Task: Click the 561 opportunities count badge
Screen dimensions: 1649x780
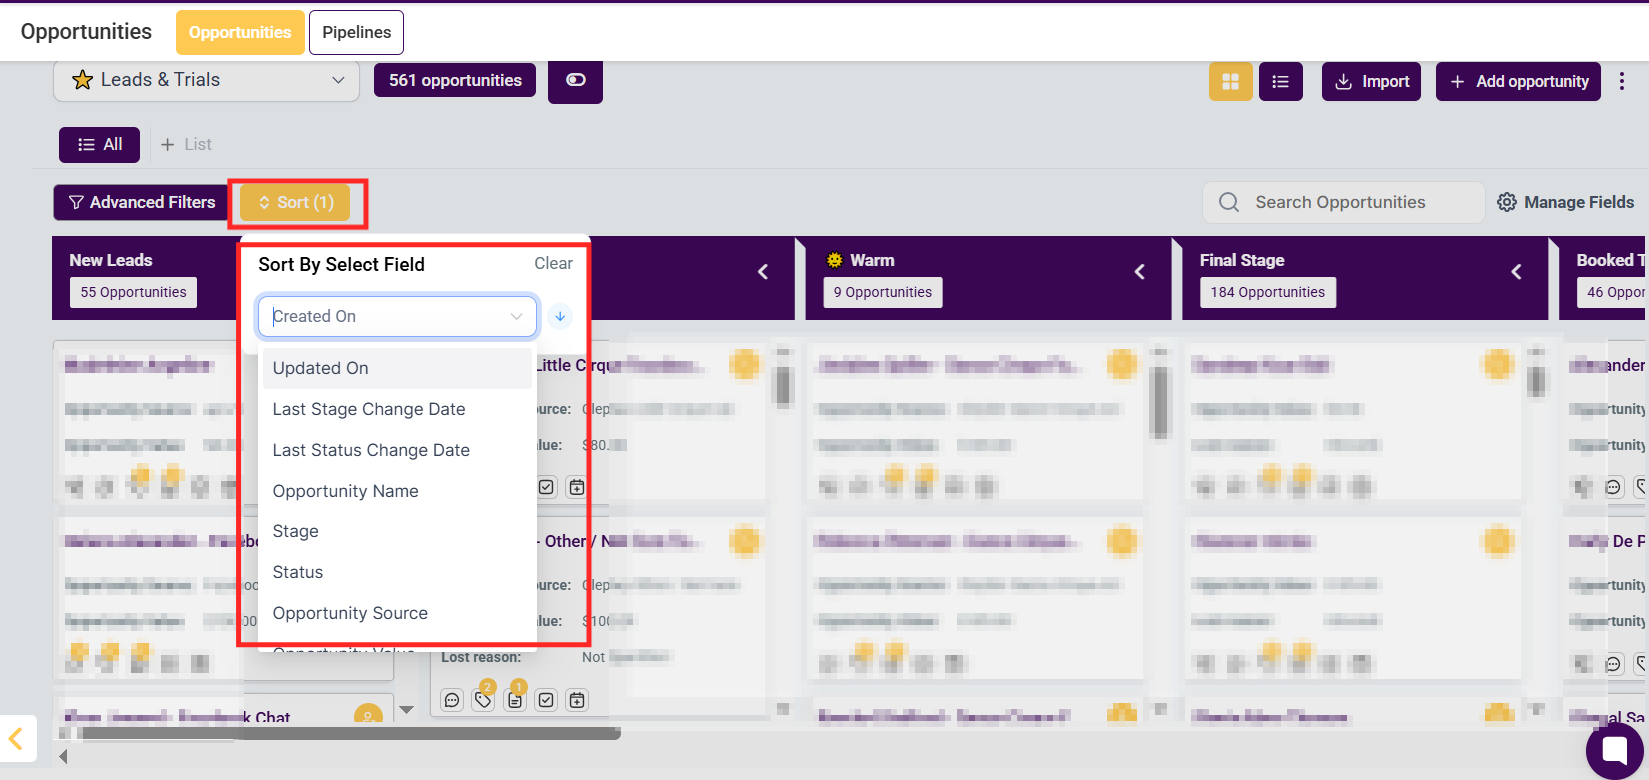Action: click(455, 80)
